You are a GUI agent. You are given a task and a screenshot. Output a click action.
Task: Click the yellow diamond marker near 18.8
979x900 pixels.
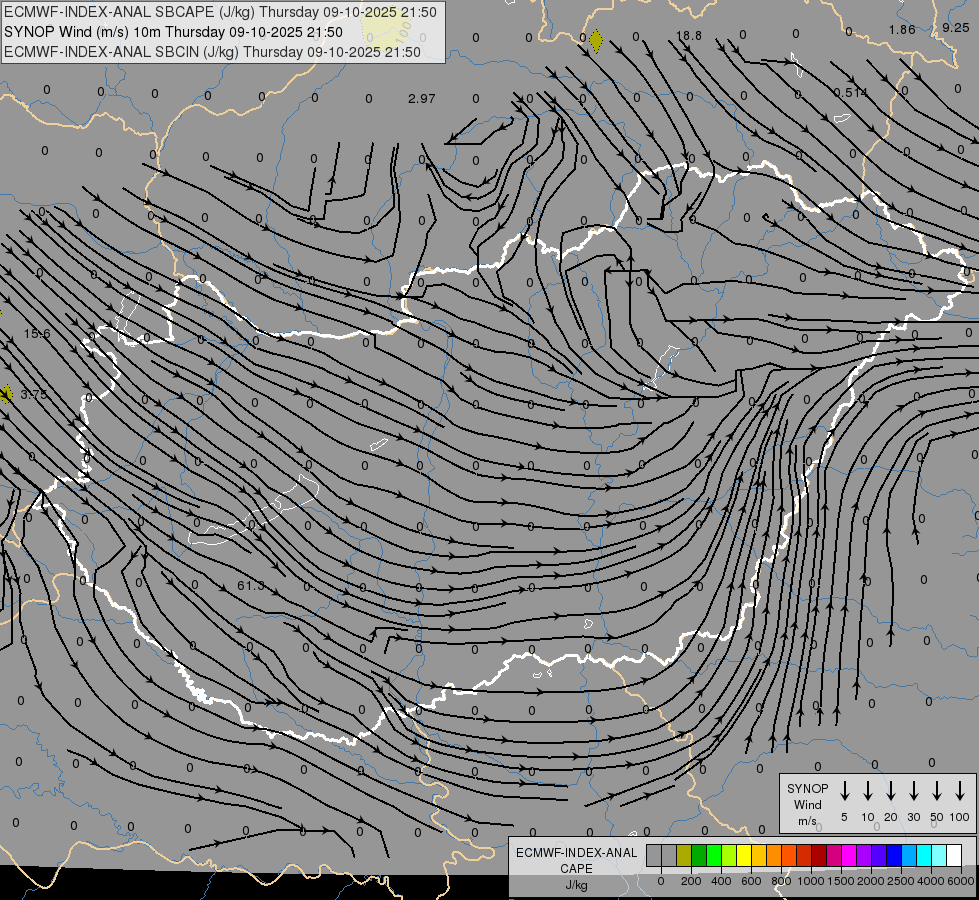pyautogui.click(x=596, y=41)
